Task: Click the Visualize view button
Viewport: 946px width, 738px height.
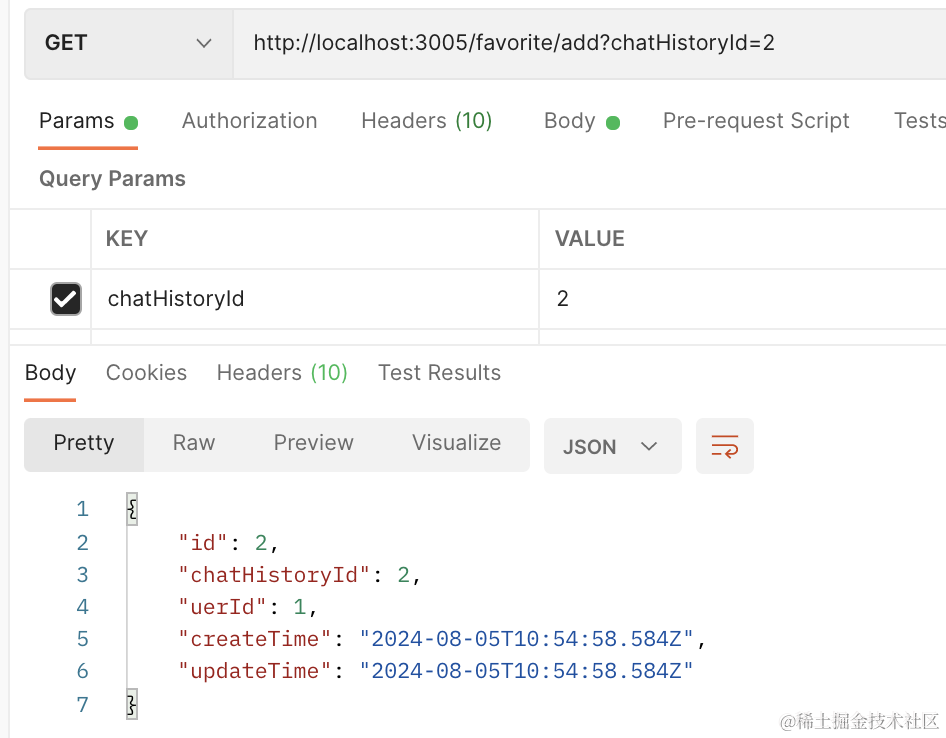Action: 456,443
